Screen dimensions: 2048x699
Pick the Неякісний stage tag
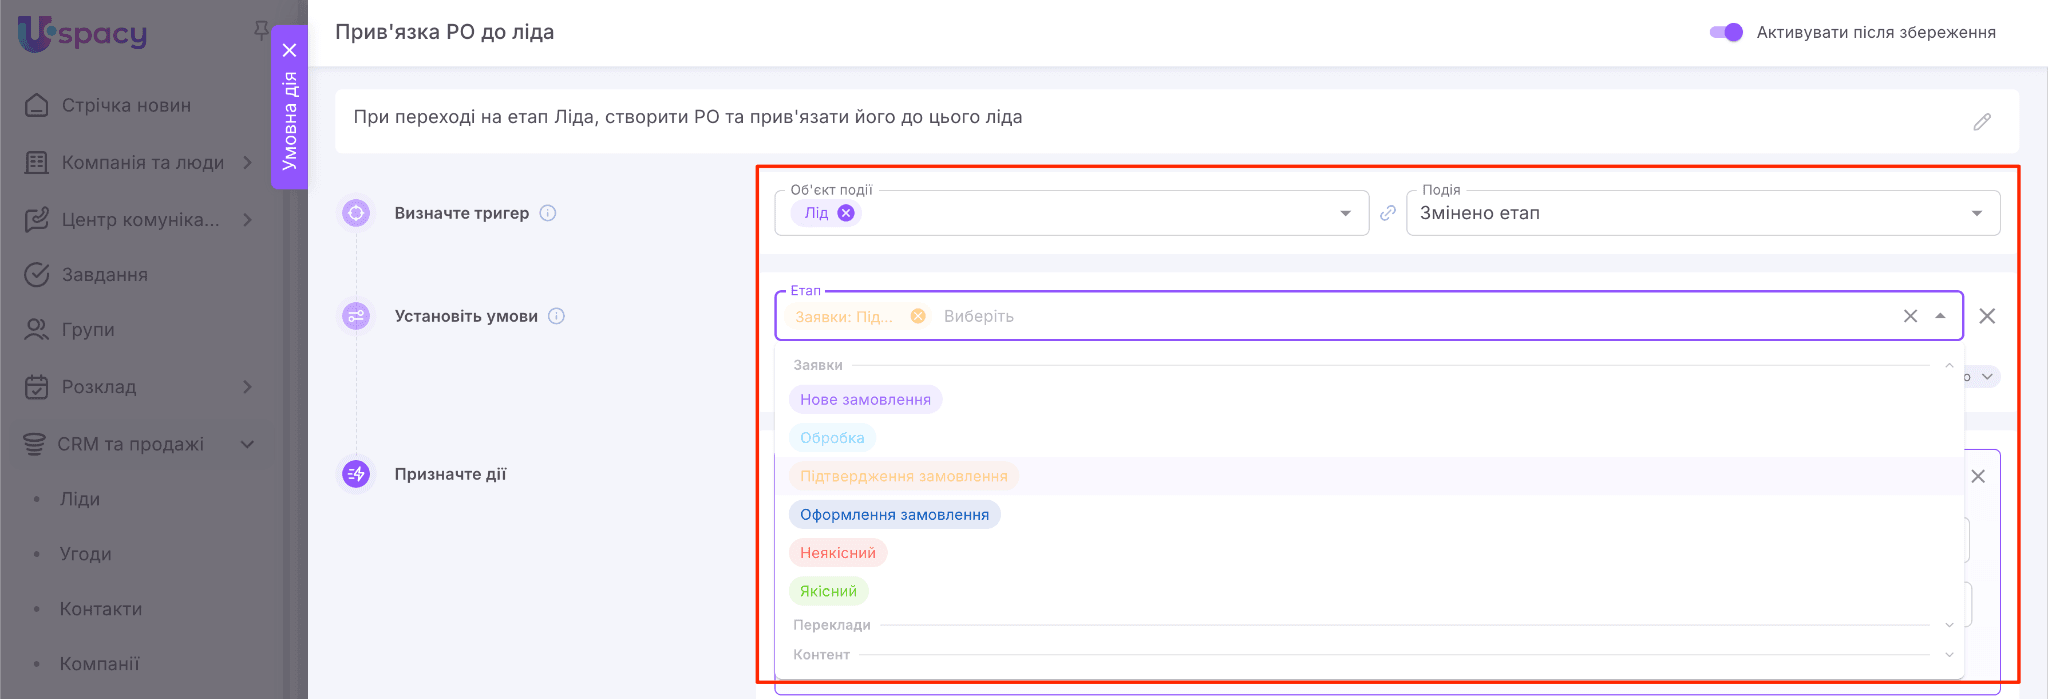pyautogui.click(x=837, y=553)
